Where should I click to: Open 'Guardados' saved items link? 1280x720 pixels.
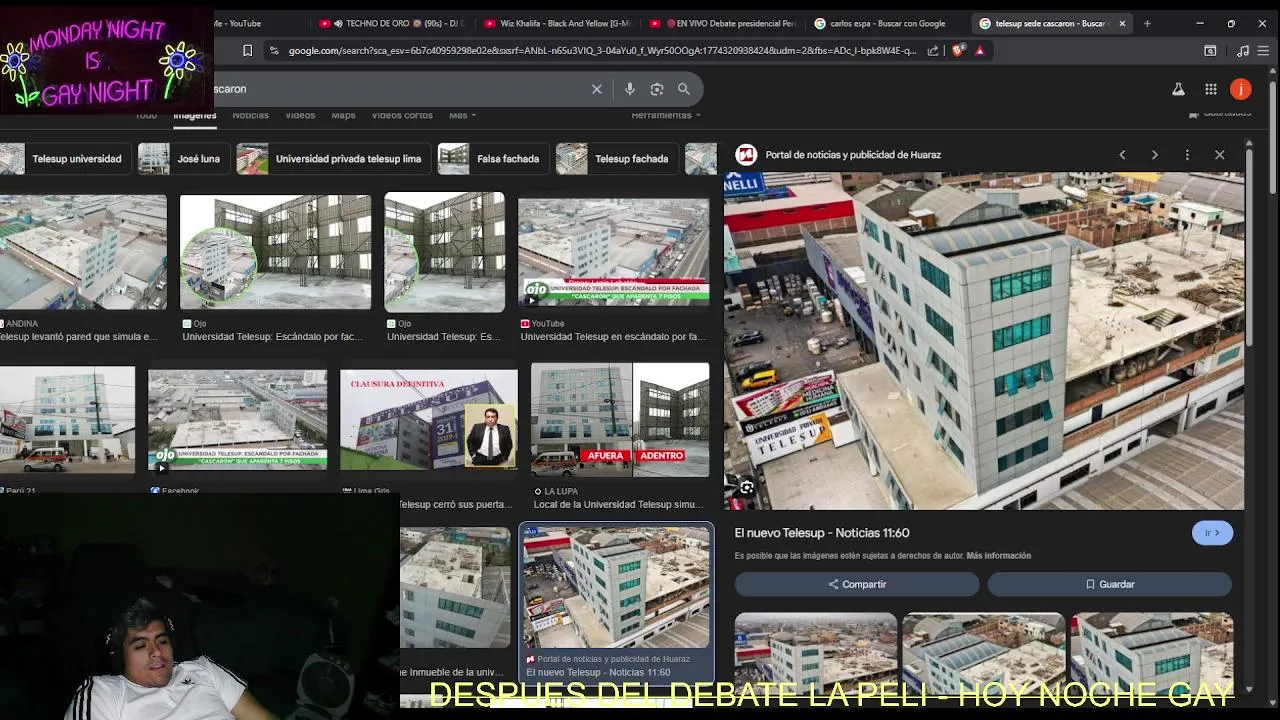[1220, 114]
